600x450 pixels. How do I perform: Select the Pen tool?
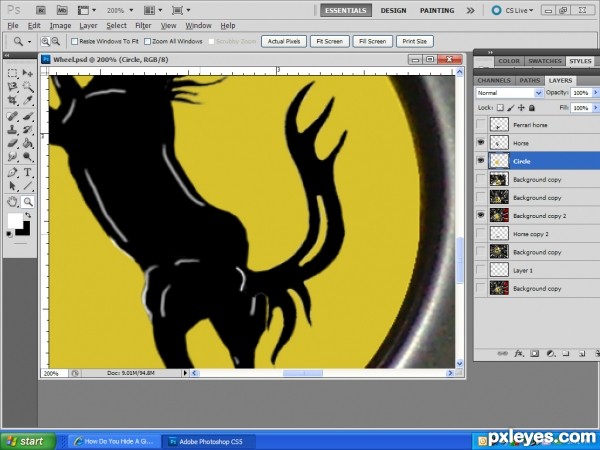pos(13,172)
